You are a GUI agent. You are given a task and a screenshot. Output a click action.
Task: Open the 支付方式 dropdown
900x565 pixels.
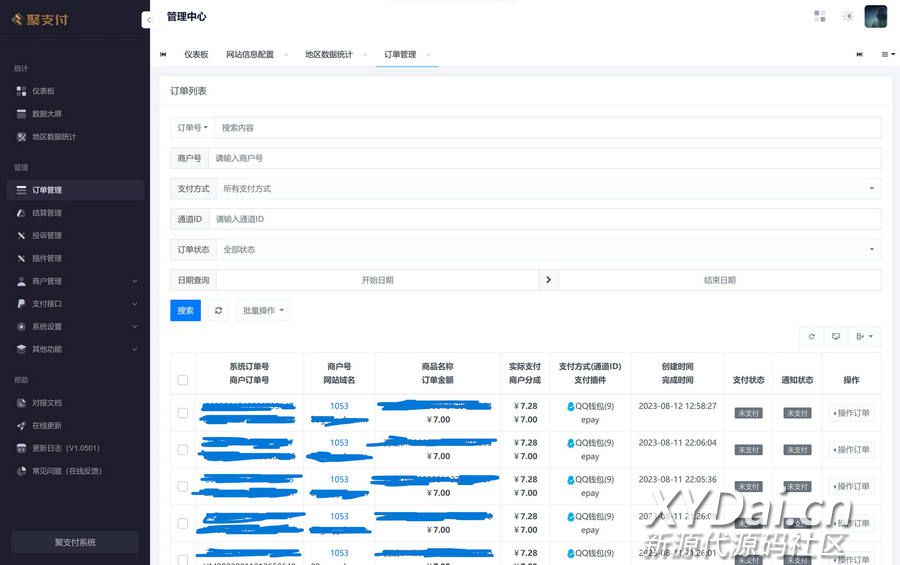[x=548, y=189]
